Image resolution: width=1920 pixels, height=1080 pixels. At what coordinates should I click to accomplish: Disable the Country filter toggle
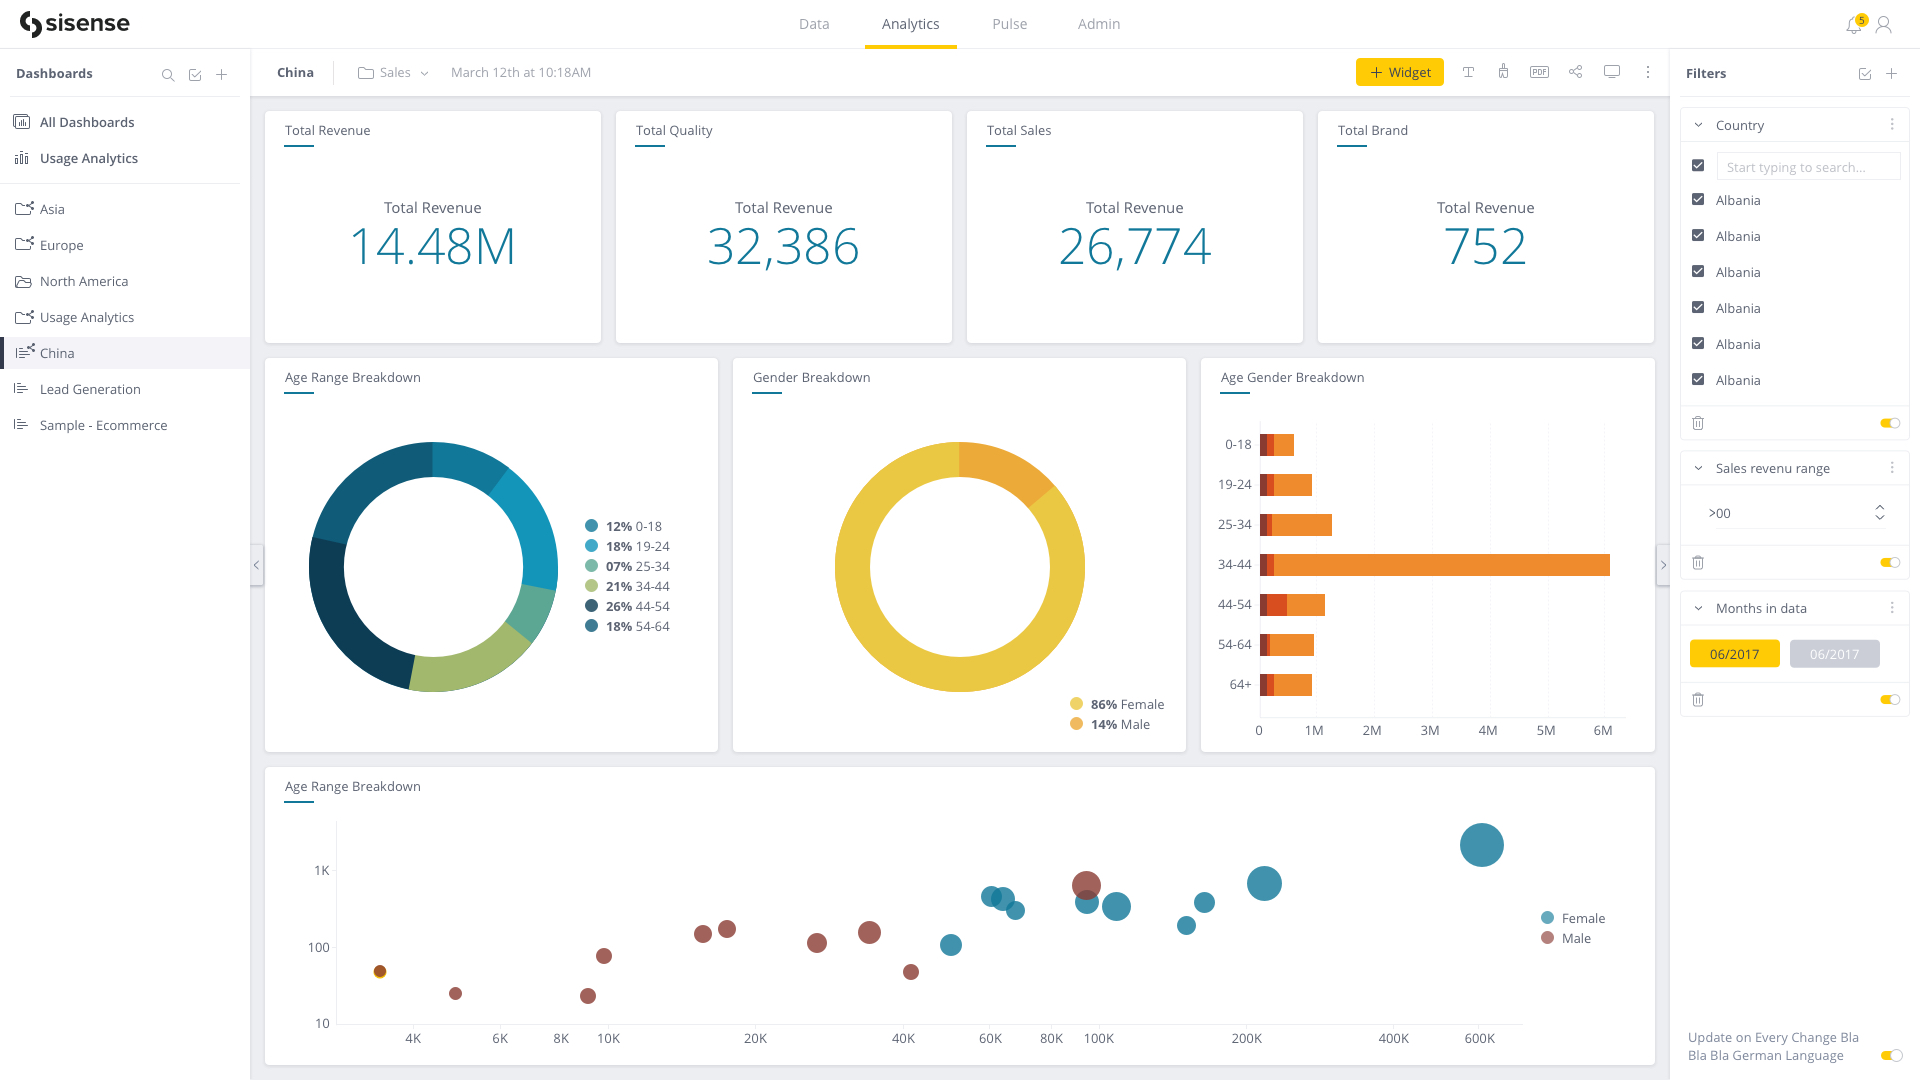[1890, 423]
